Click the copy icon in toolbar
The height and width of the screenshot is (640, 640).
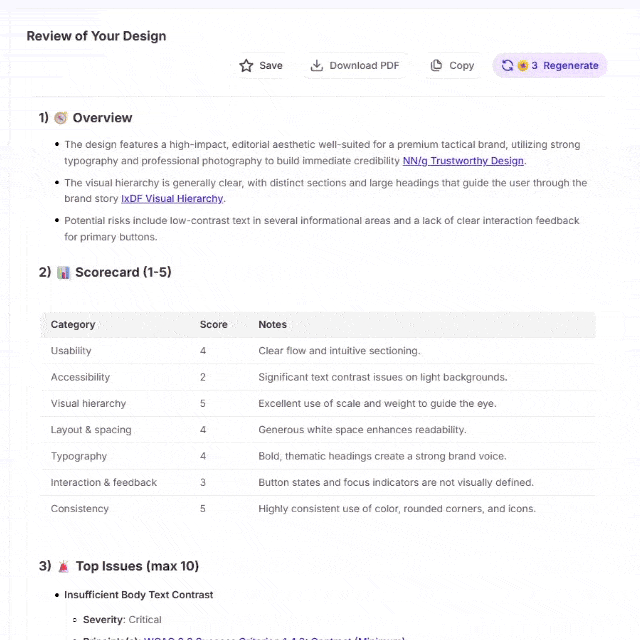coord(436,66)
